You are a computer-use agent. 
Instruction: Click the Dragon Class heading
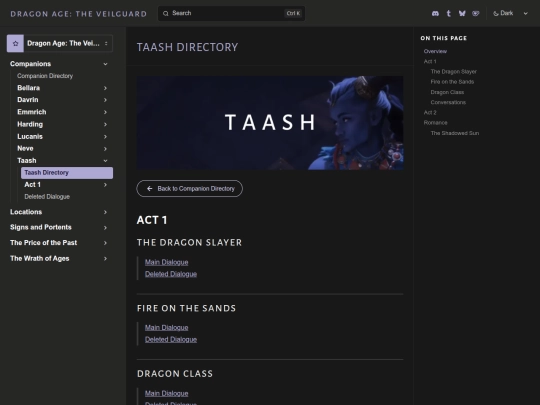(175, 374)
